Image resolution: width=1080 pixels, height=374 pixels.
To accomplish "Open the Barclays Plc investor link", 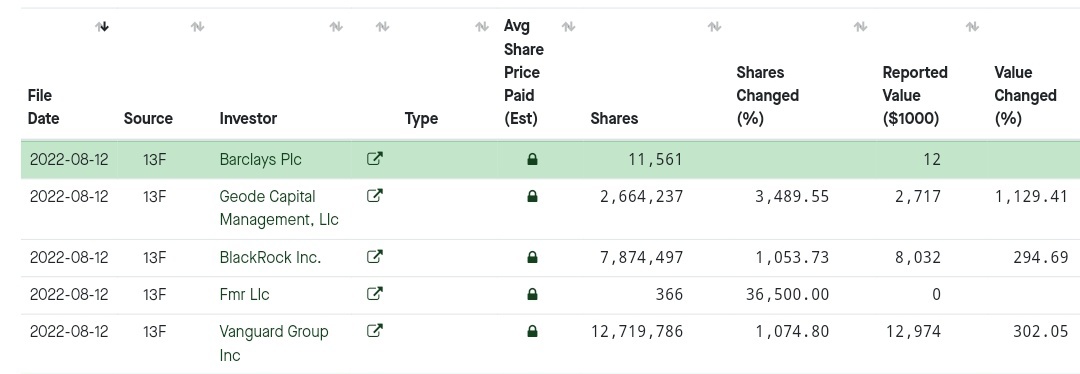I will 260,160.
